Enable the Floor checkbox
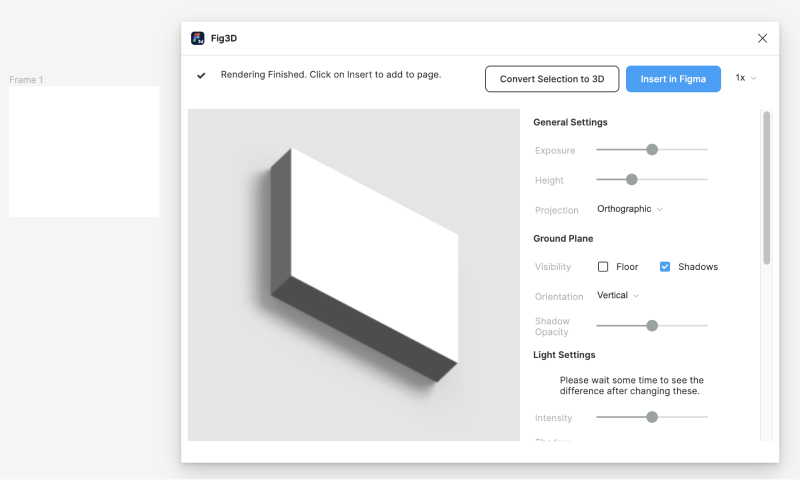The width and height of the screenshot is (800, 480). pos(603,267)
